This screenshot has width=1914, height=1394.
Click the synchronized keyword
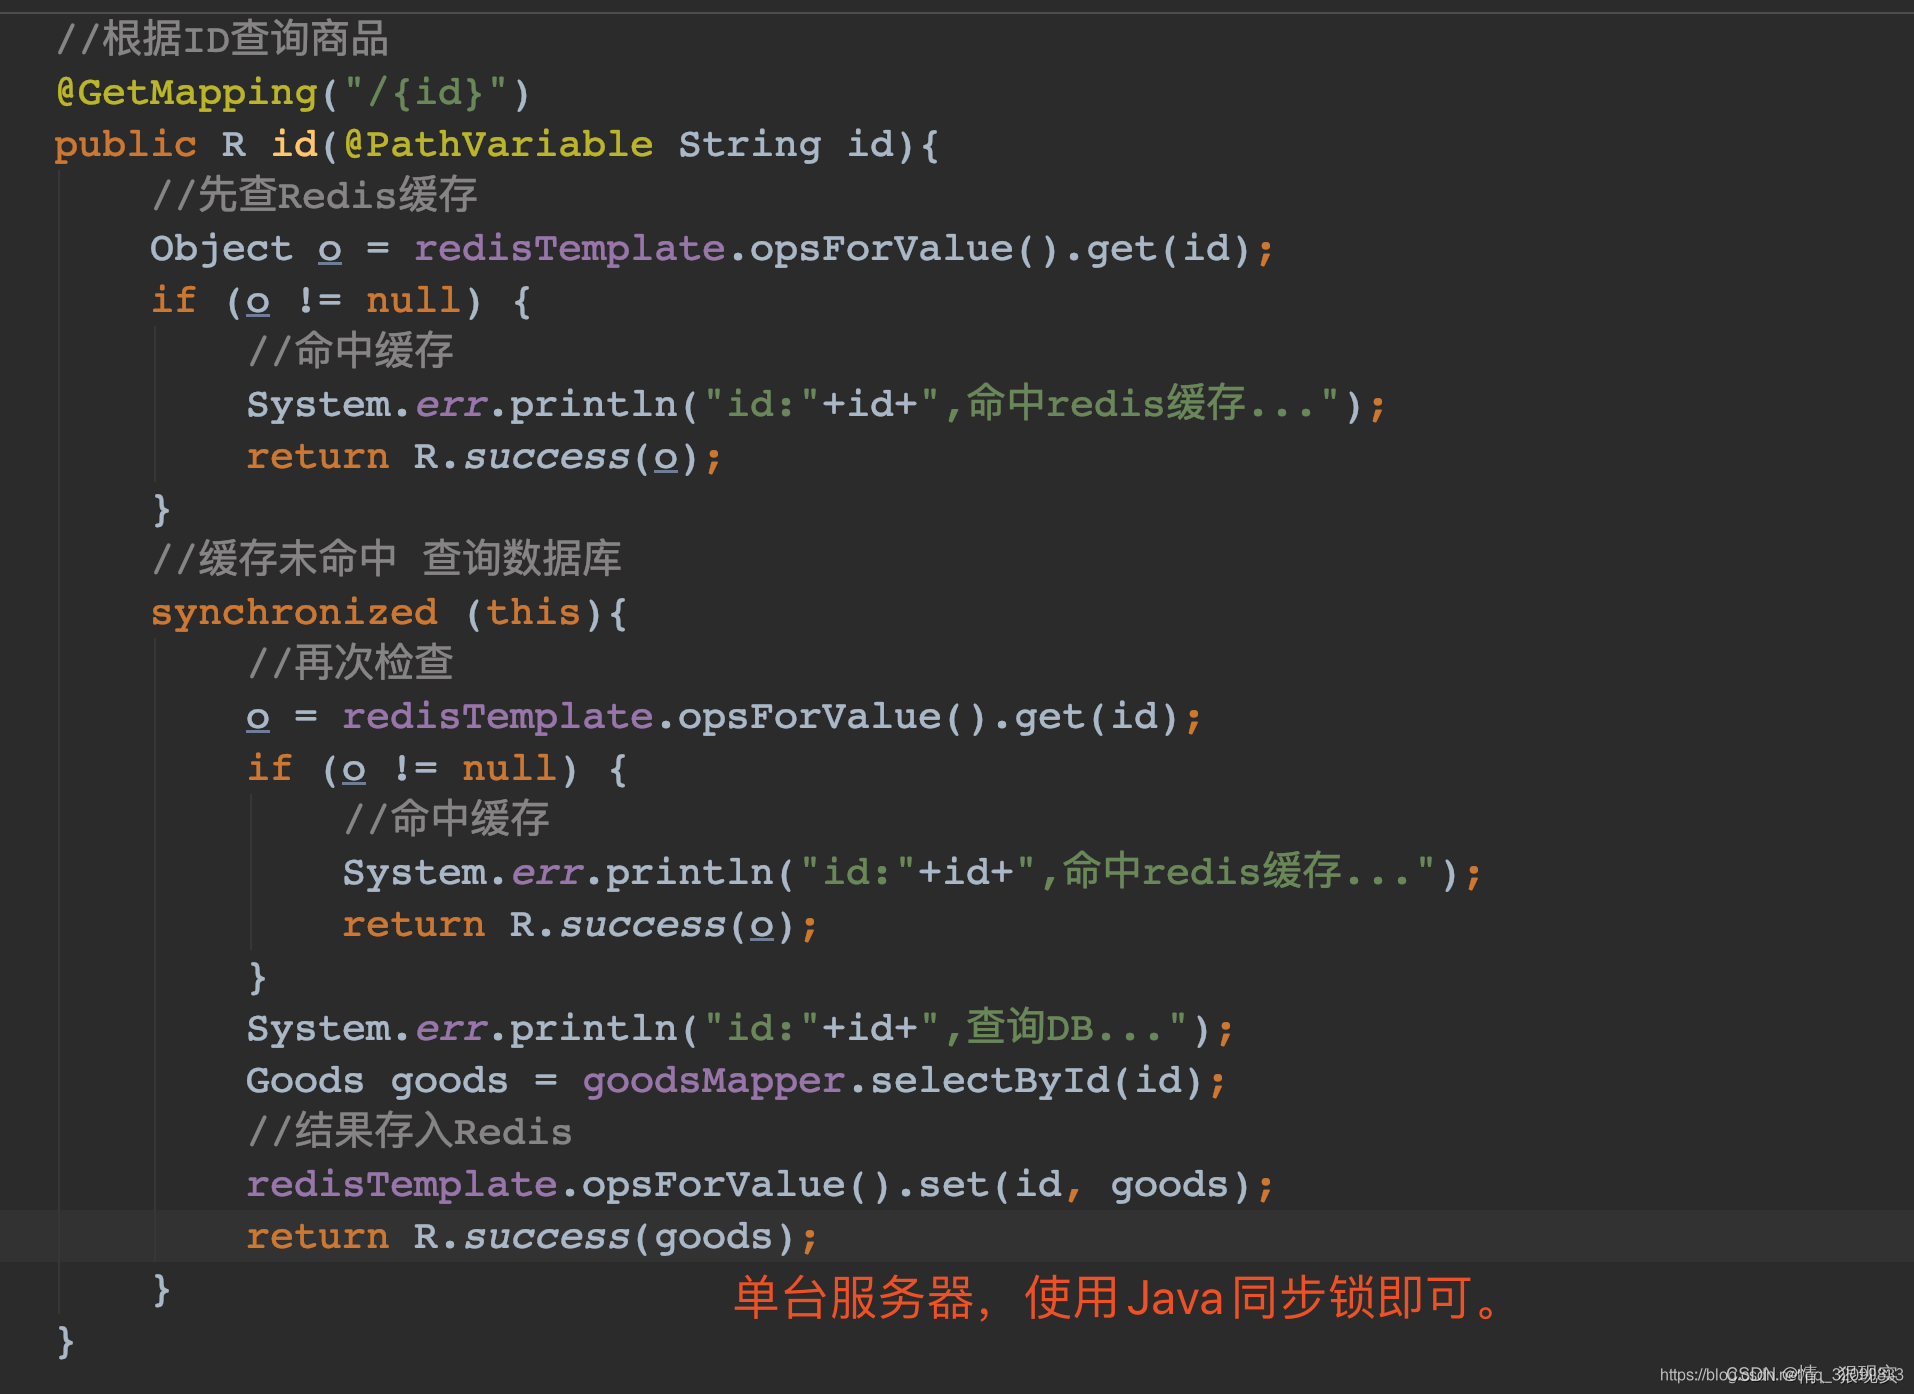pyautogui.click(x=294, y=613)
